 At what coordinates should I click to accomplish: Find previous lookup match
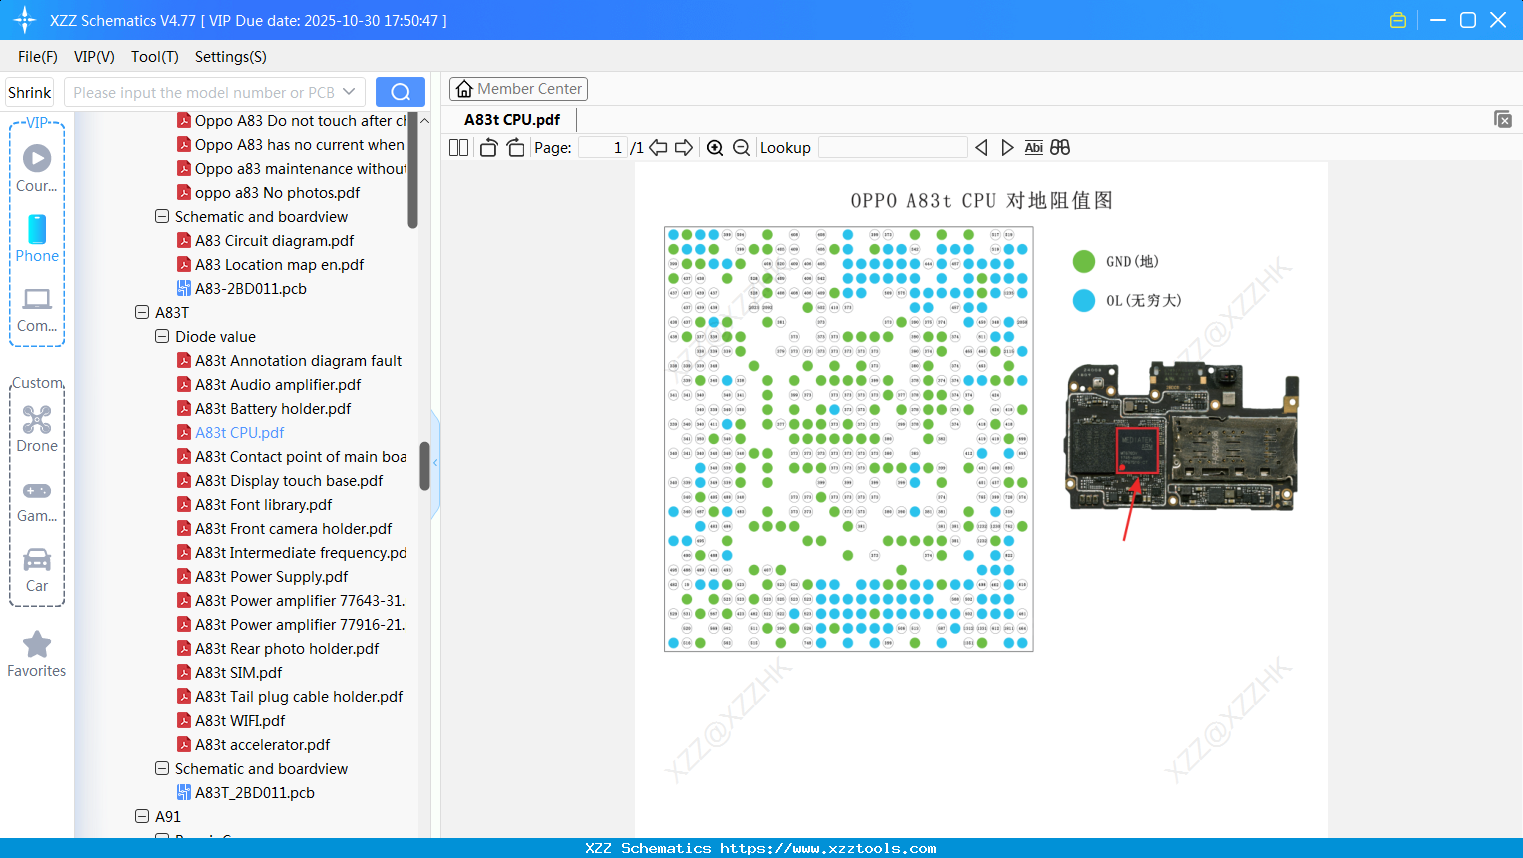pyautogui.click(x=981, y=147)
